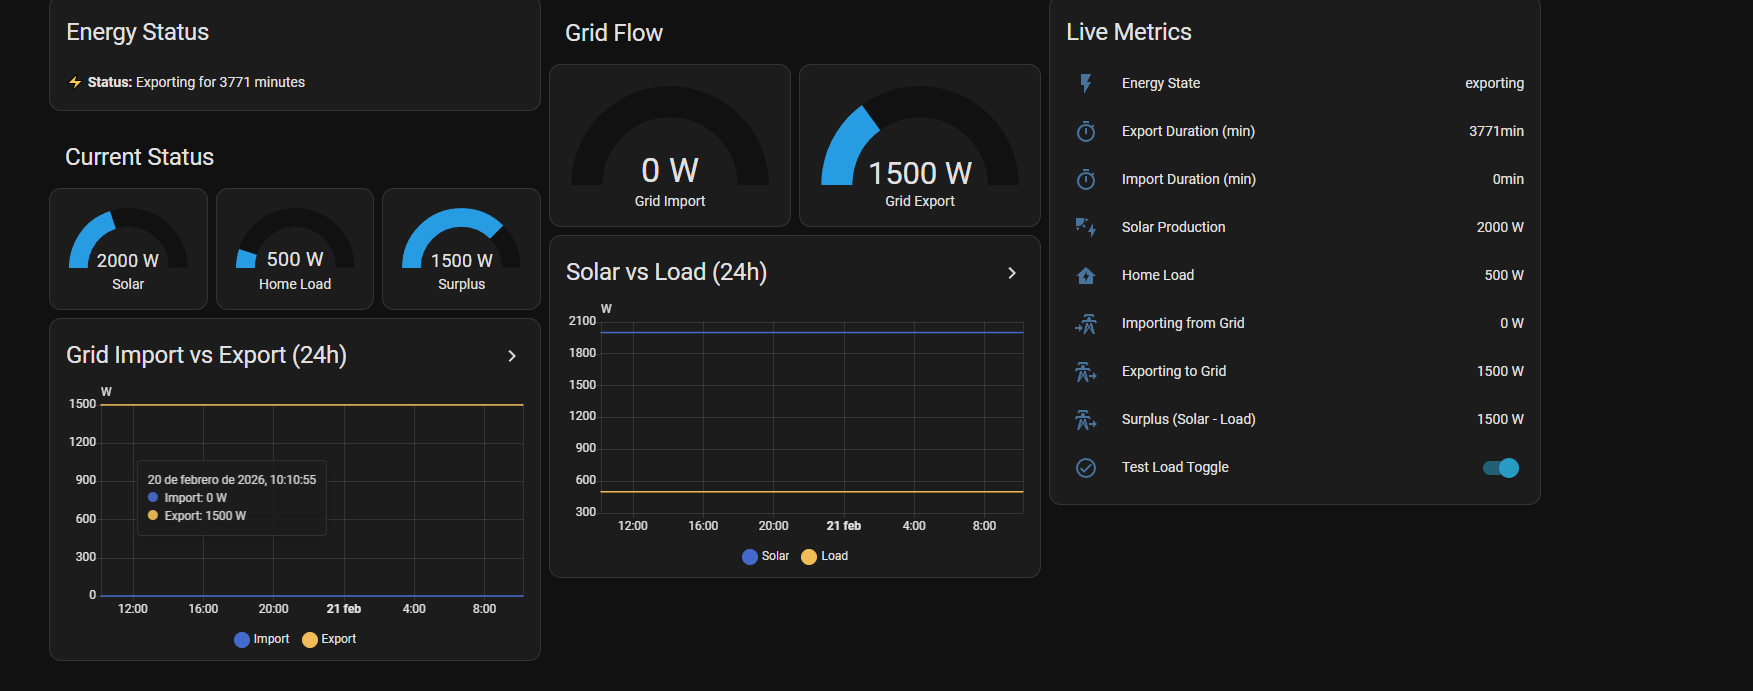Click the Surplus (Solar - Load) tower icon

[x=1086, y=419]
